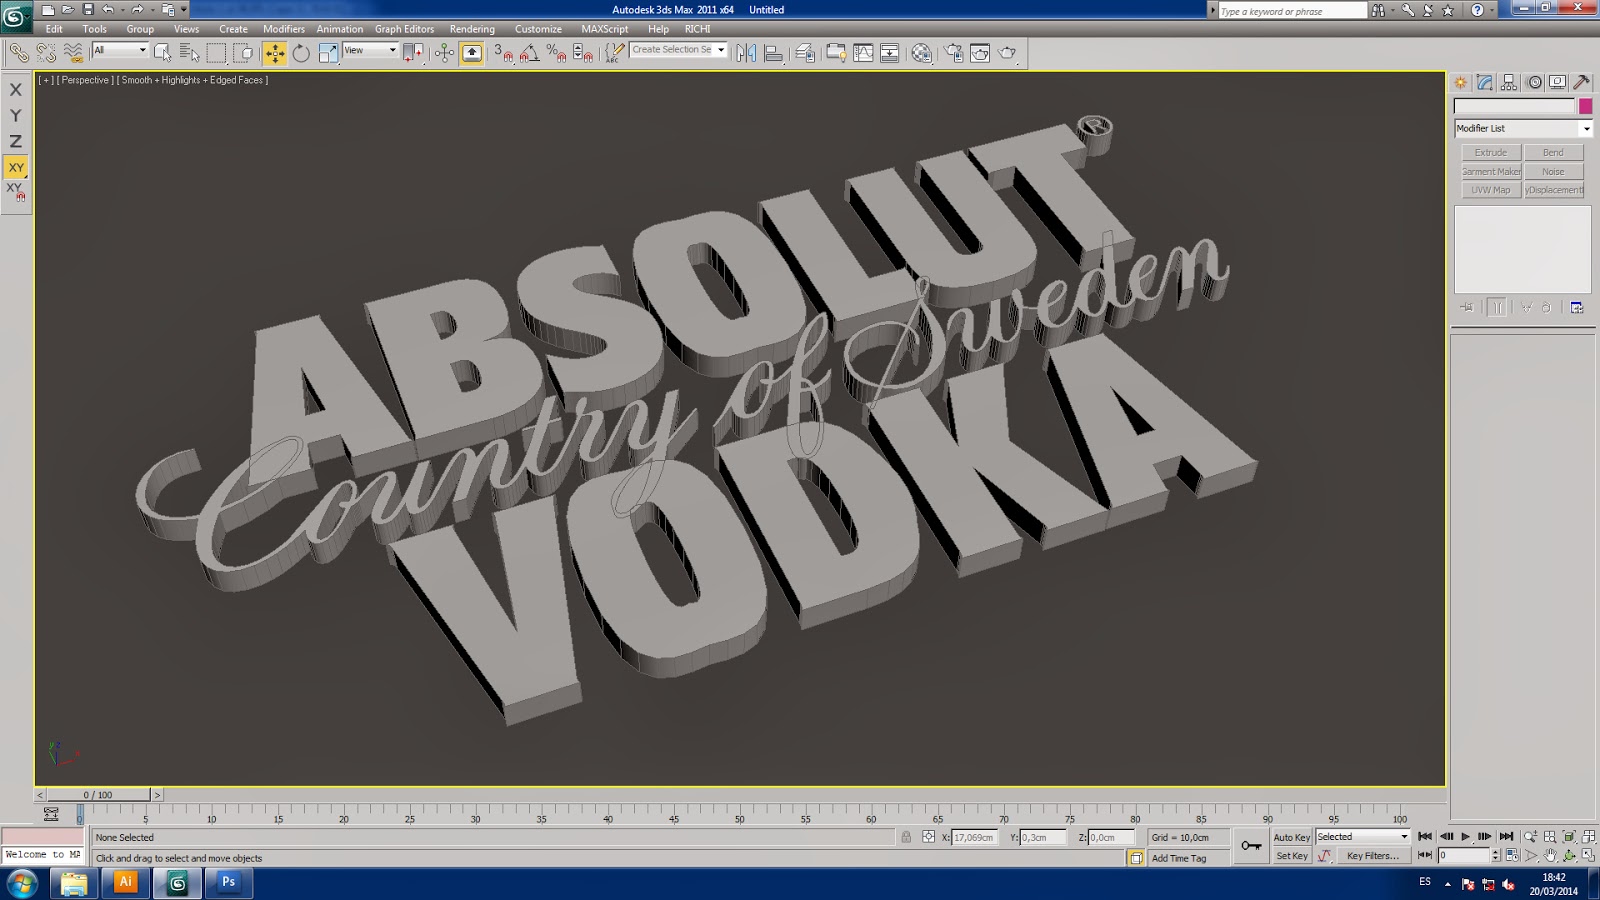Open the Material Editor
The height and width of the screenshot is (900, 1600).
[922, 53]
